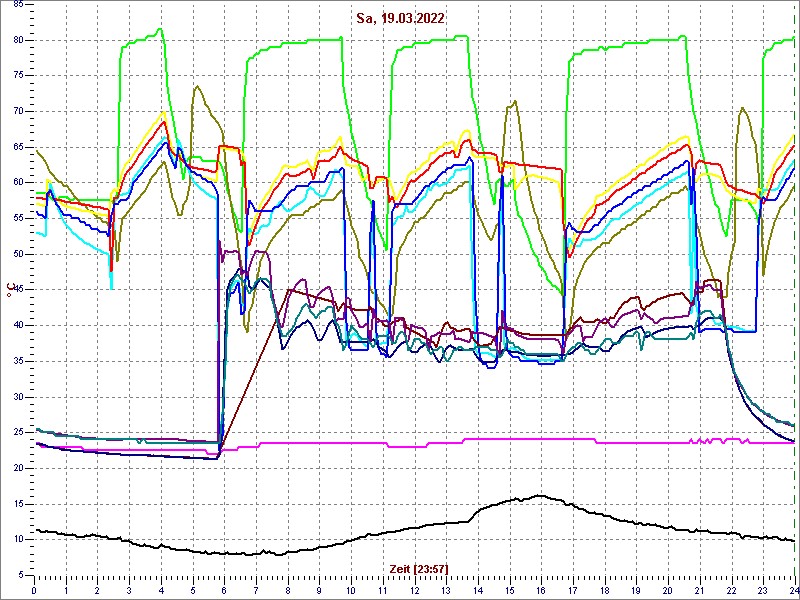Screen dimensions: 800x600
Task: Click hour 23 on the time axis
Action: [762, 589]
